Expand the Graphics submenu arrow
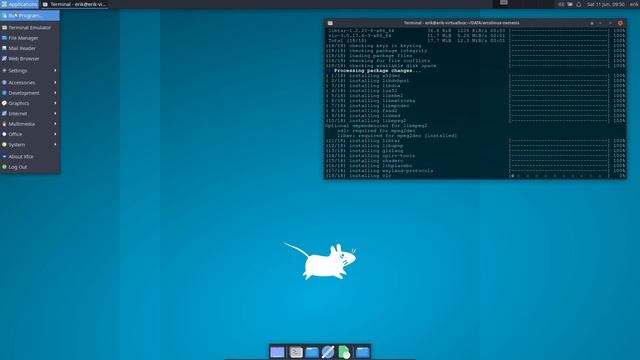Viewport: 640px width, 360px height. pos(55,103)
